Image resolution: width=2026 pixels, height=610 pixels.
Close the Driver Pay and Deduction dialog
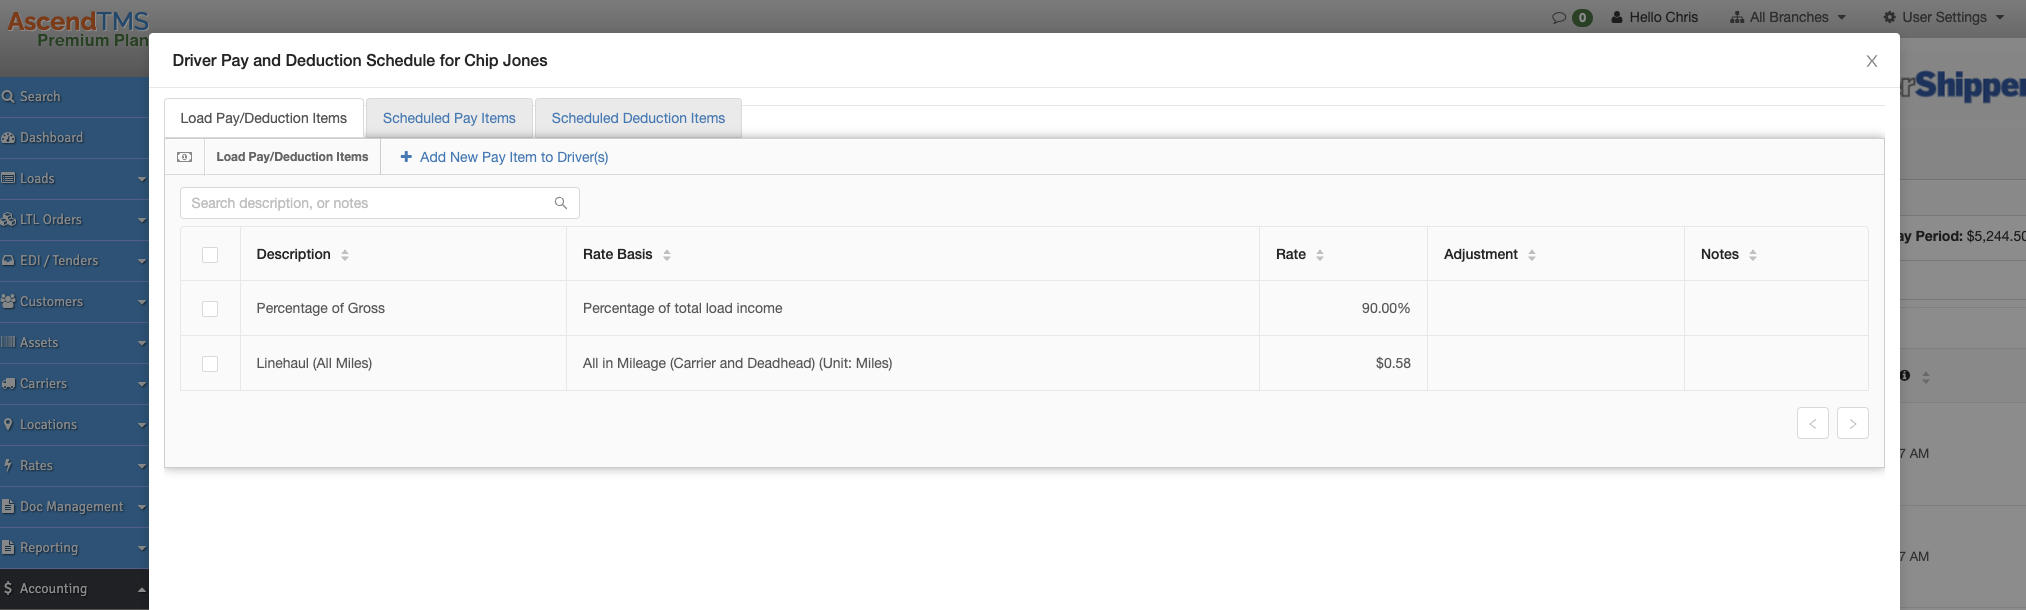point(1872,61)
